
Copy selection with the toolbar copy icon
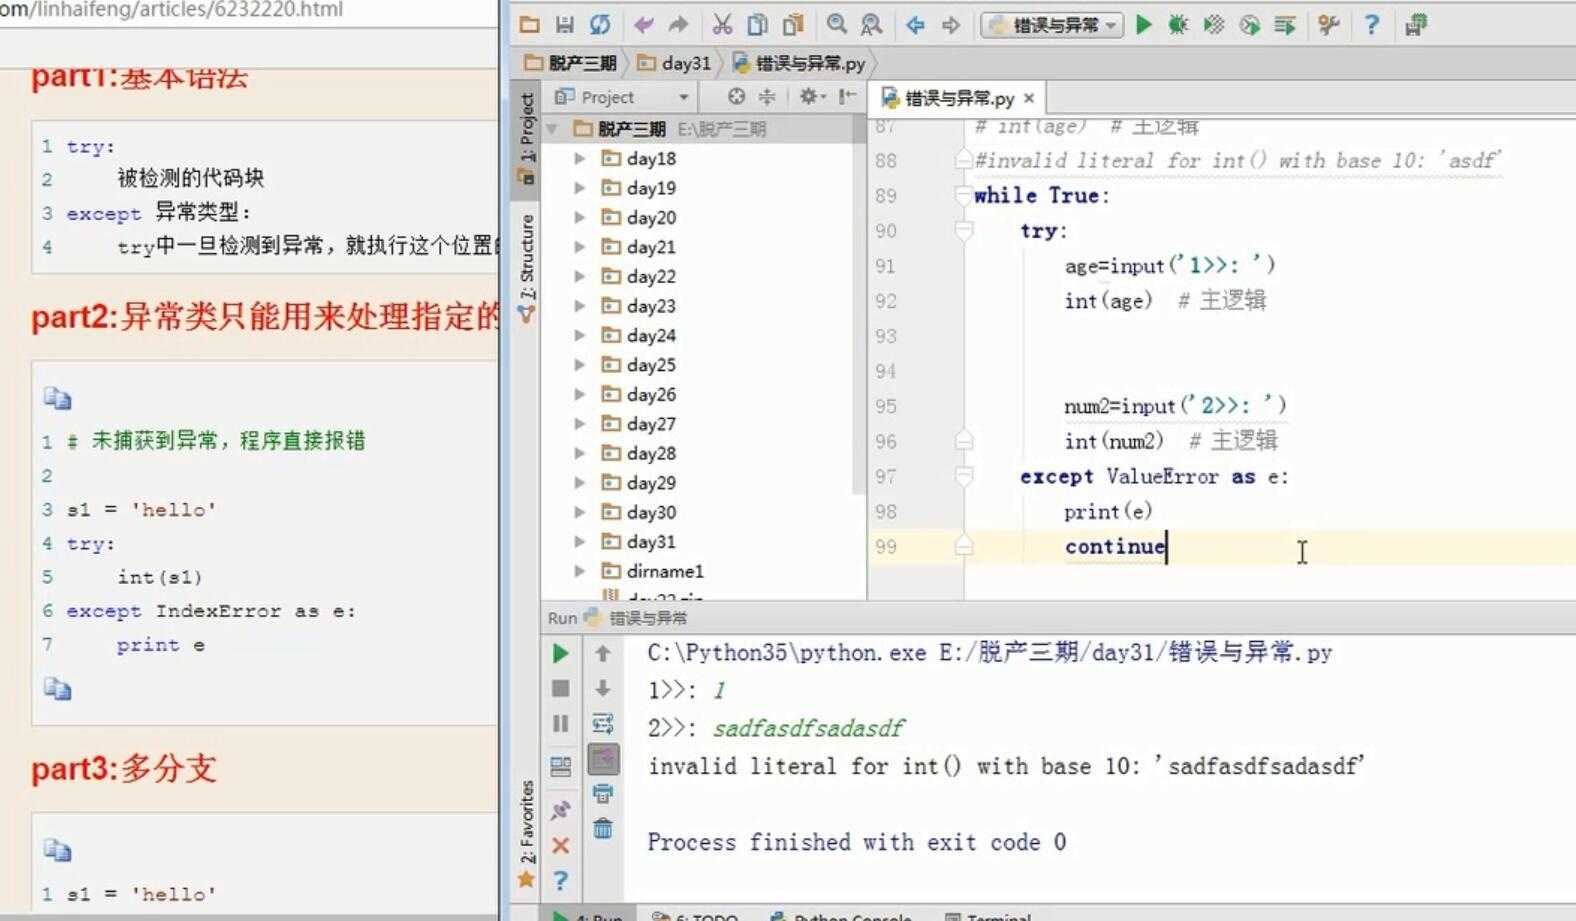(x=758, y=25)
